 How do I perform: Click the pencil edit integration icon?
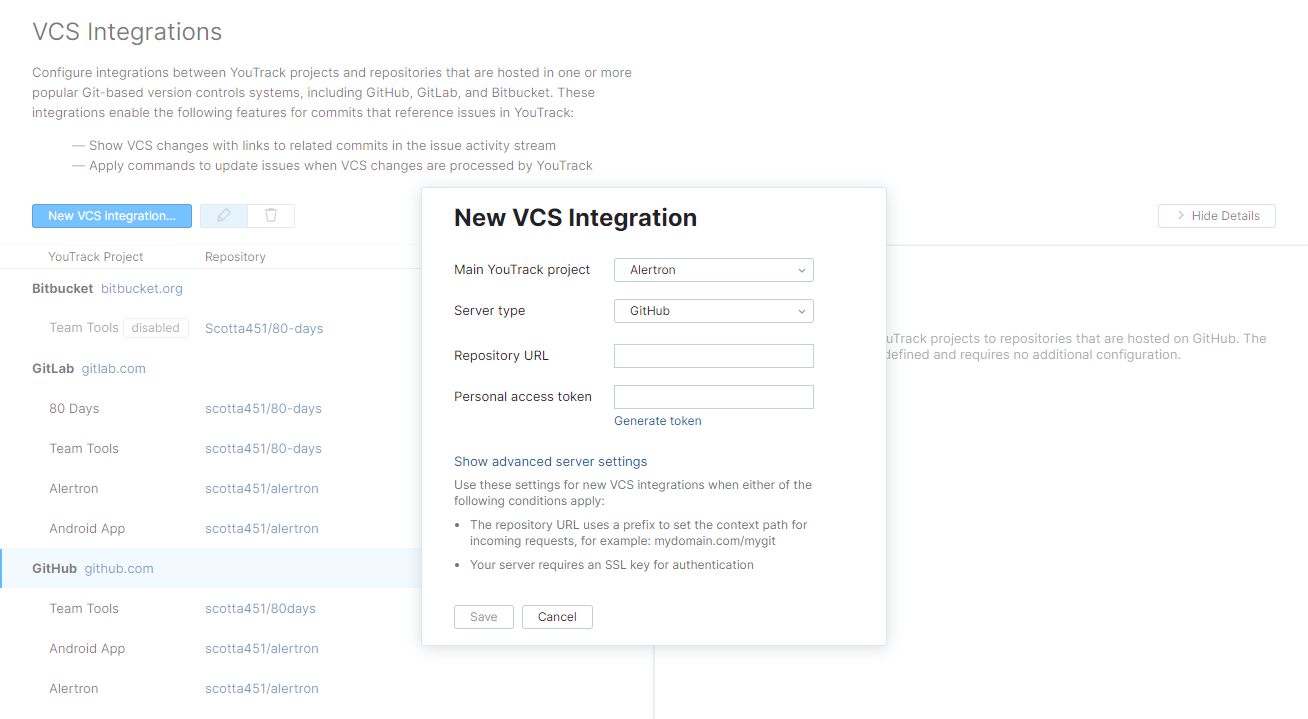click(223, 215)
